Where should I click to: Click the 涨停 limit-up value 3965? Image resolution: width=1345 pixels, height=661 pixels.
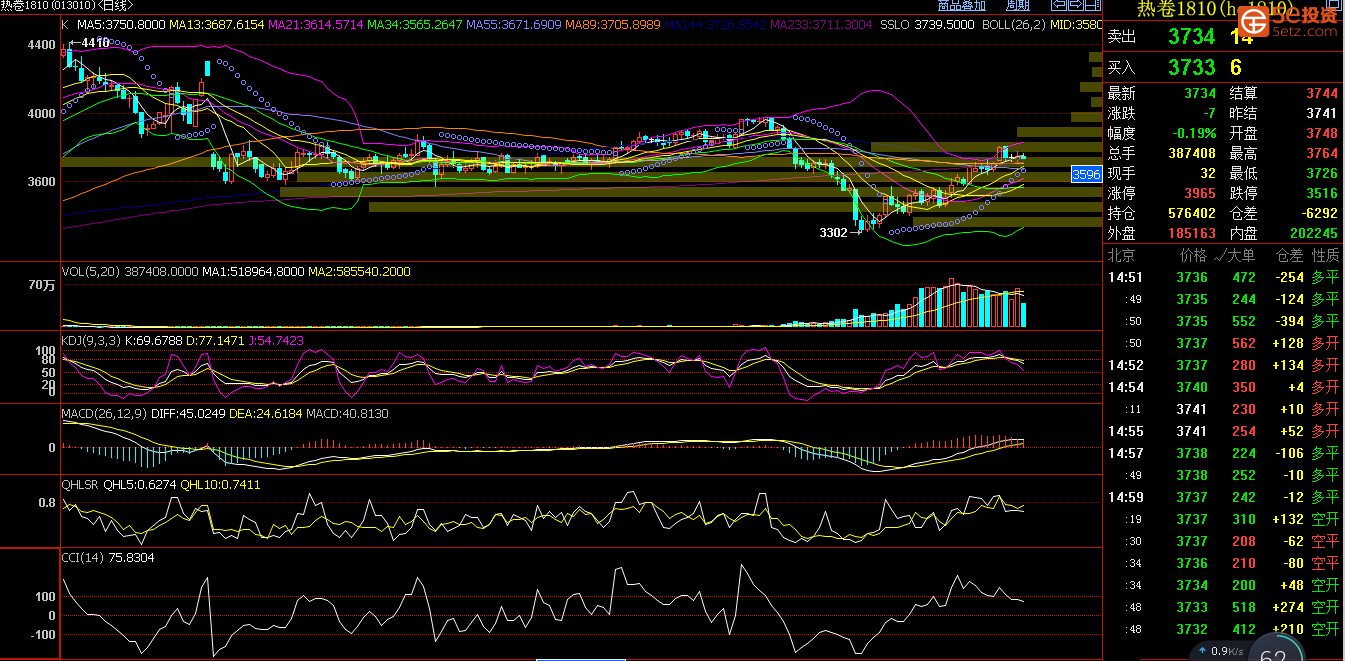click(x=1200, y=193)
